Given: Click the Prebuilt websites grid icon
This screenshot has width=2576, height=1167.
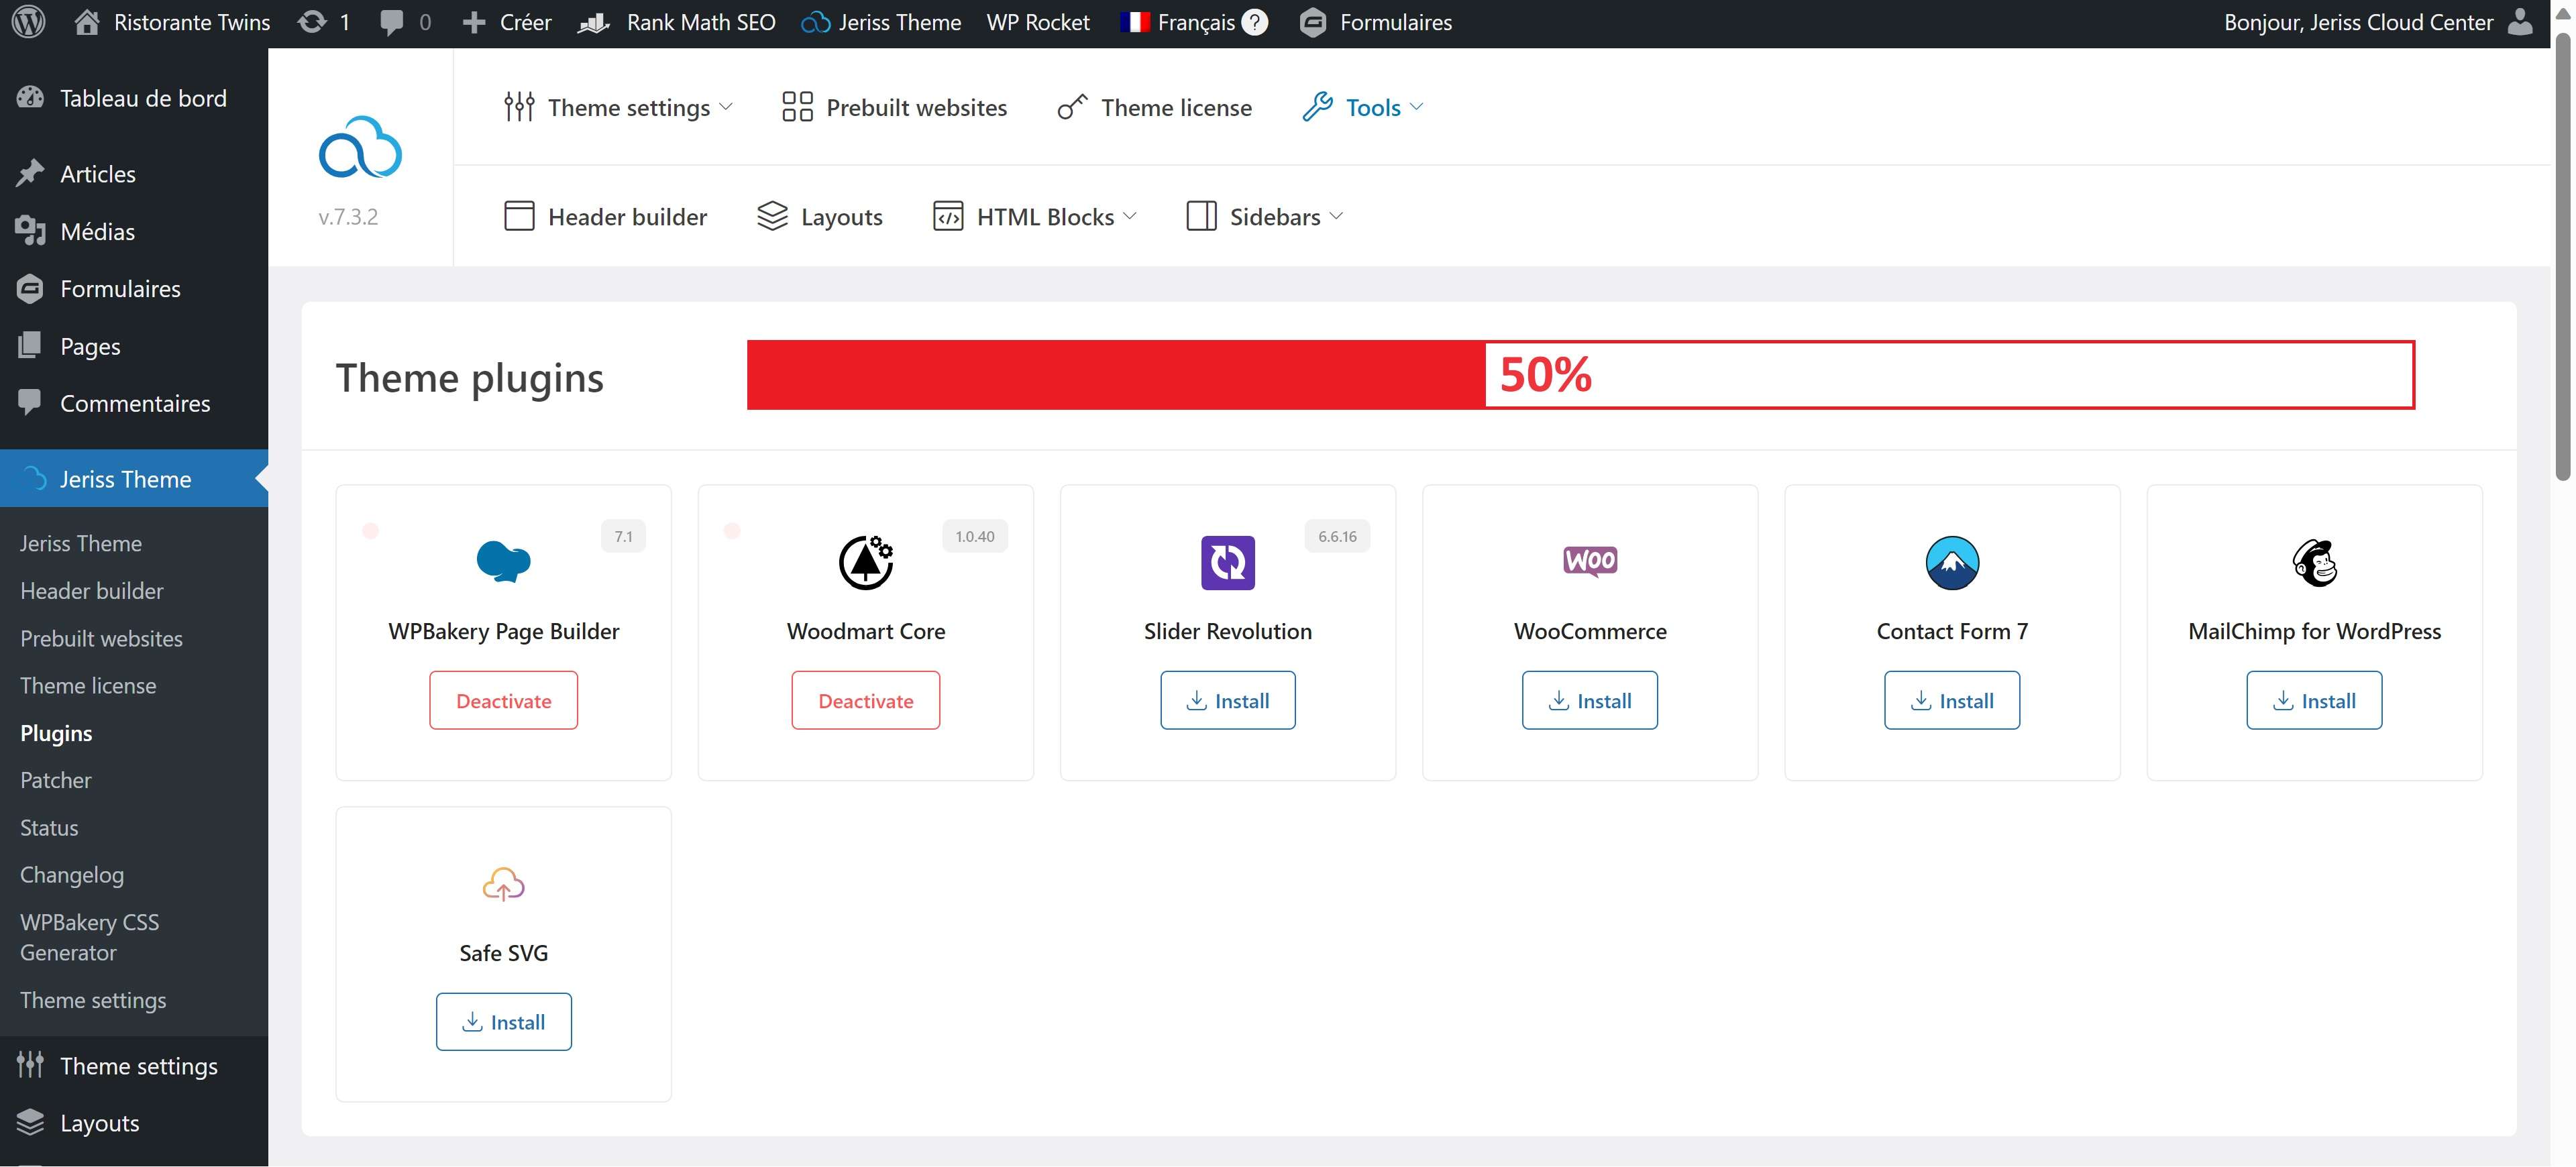Looking at the screenshot, I should tap(797, 107).
